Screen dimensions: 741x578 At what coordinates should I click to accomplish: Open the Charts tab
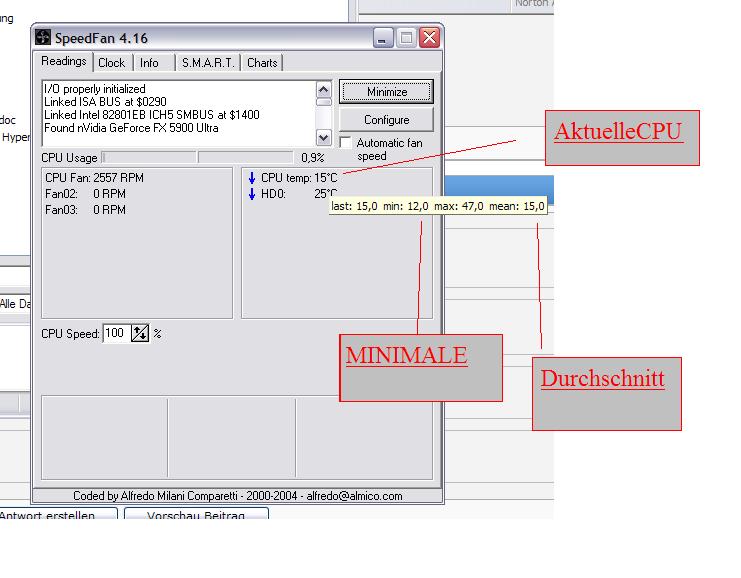[262, 63]
